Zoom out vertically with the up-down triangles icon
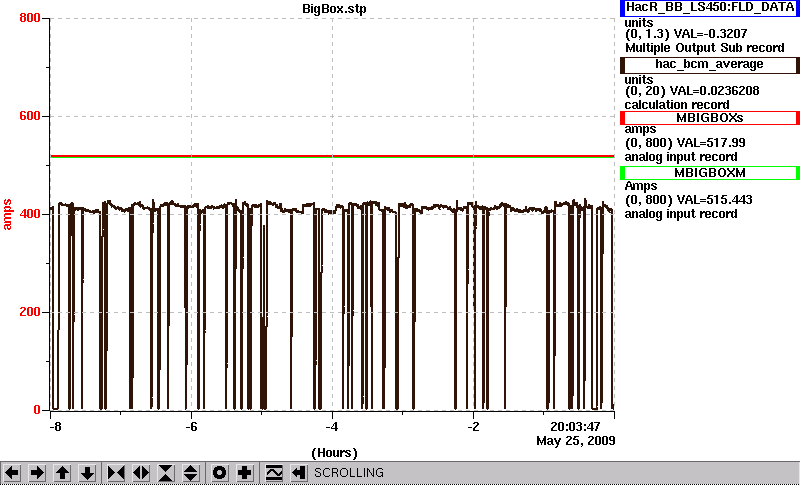Screen dimensions: 800x485 click(191, 473)
